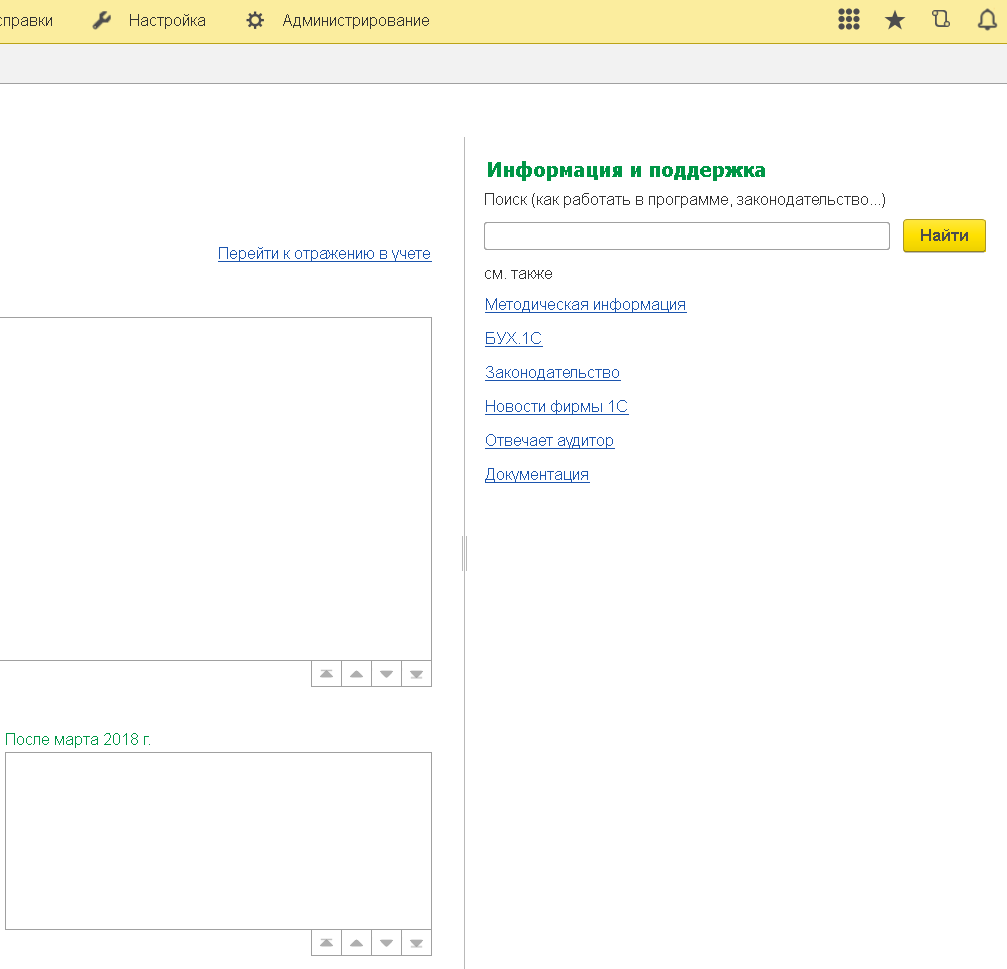Open the history scroll icon
Image resolution: width=1007 pixels, height=969 pixels.
click(941, 19)
